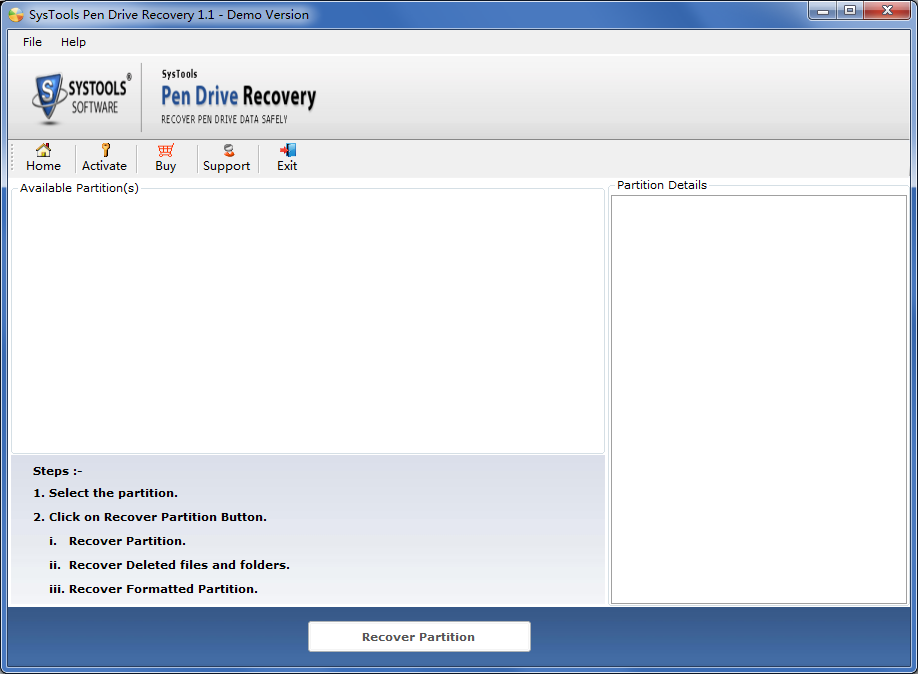918x674 pixels.
Task: Click 'ii. Recover Deleted files and folders.'
Action: pos(169,565)
